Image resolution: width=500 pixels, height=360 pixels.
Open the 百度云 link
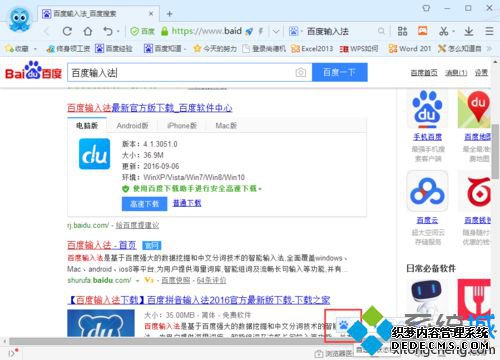click(427, 220)
